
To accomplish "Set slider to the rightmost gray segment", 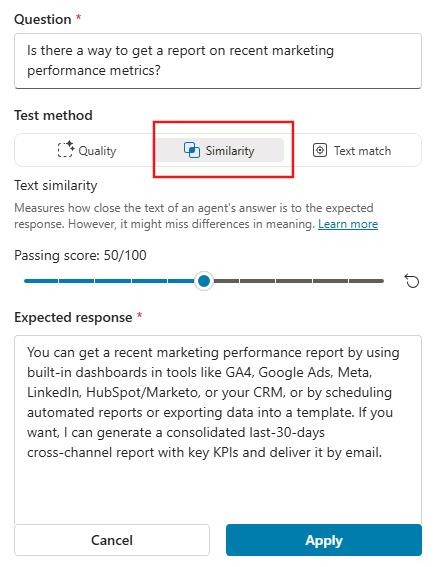I will pyautogui.click(x=366, y=281).
